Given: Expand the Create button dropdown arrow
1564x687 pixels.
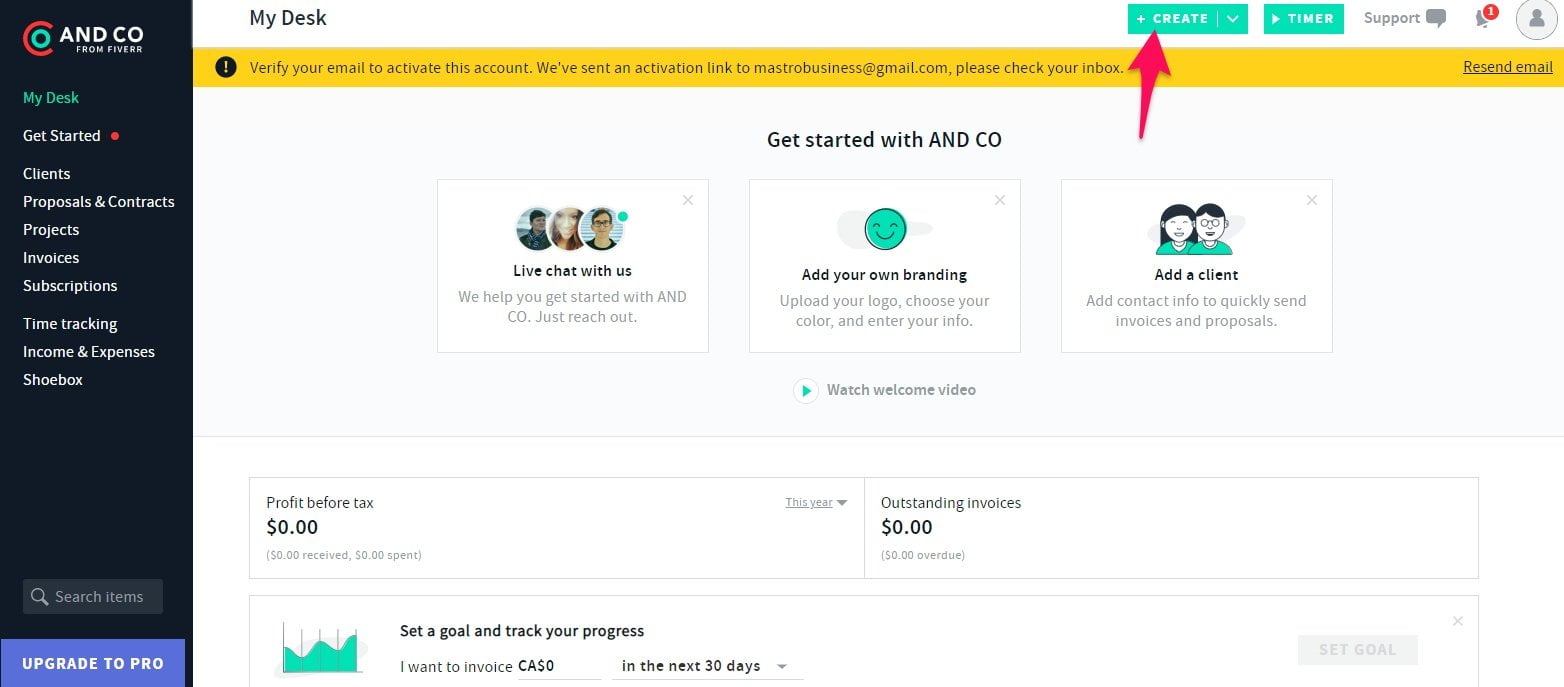Looking at the screenshot, I should [1233, 19].
